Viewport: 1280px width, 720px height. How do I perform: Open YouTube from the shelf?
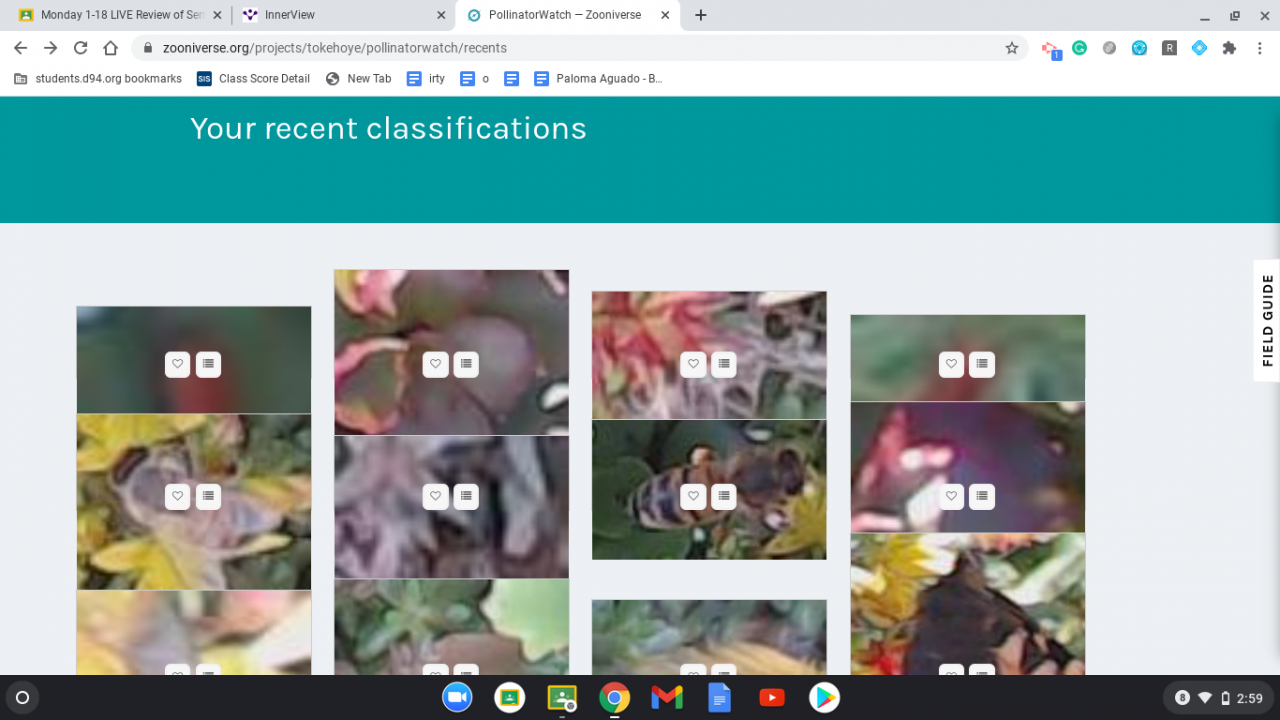772,698
